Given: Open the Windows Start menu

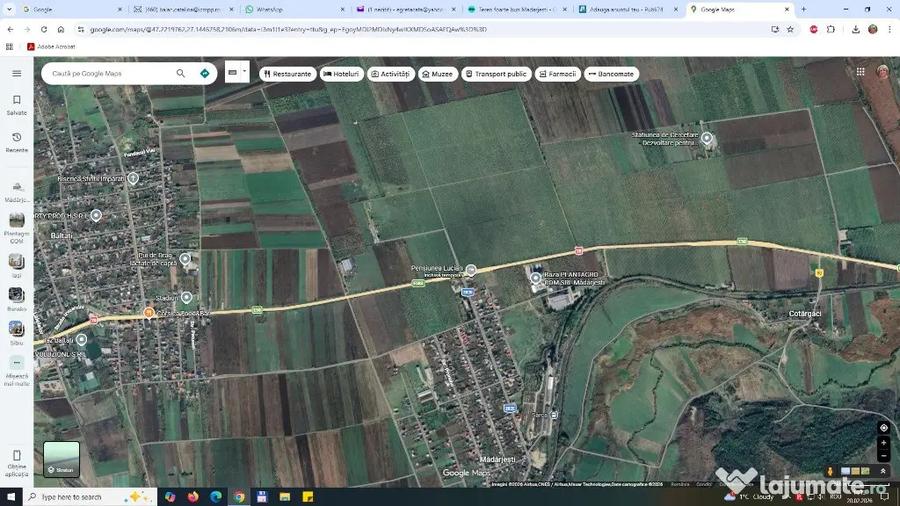Looking at the screenshot, I should click(11, 497).
